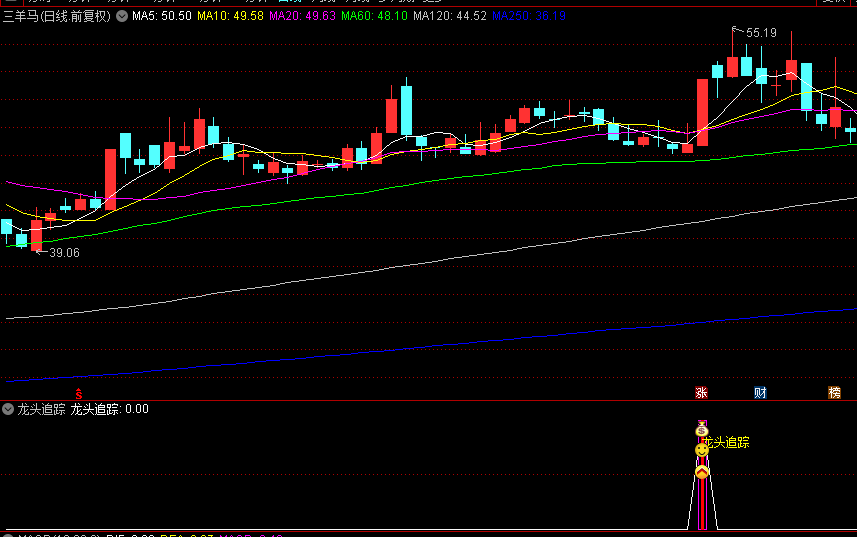
Task: Select the MA250: 36.19 label
Action: pos(529,16)
